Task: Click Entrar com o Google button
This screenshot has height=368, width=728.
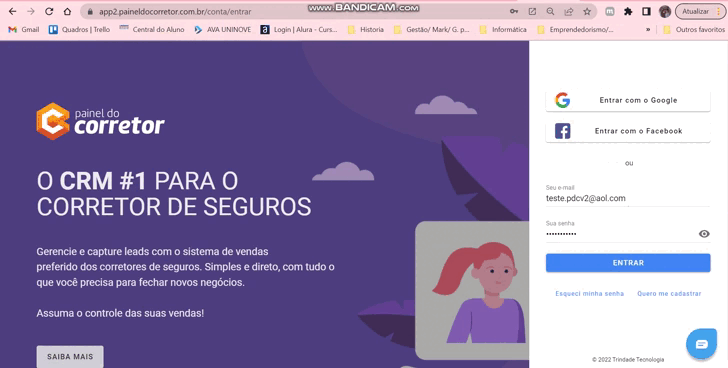Action: pyautogui.click(x=628, y=100)
